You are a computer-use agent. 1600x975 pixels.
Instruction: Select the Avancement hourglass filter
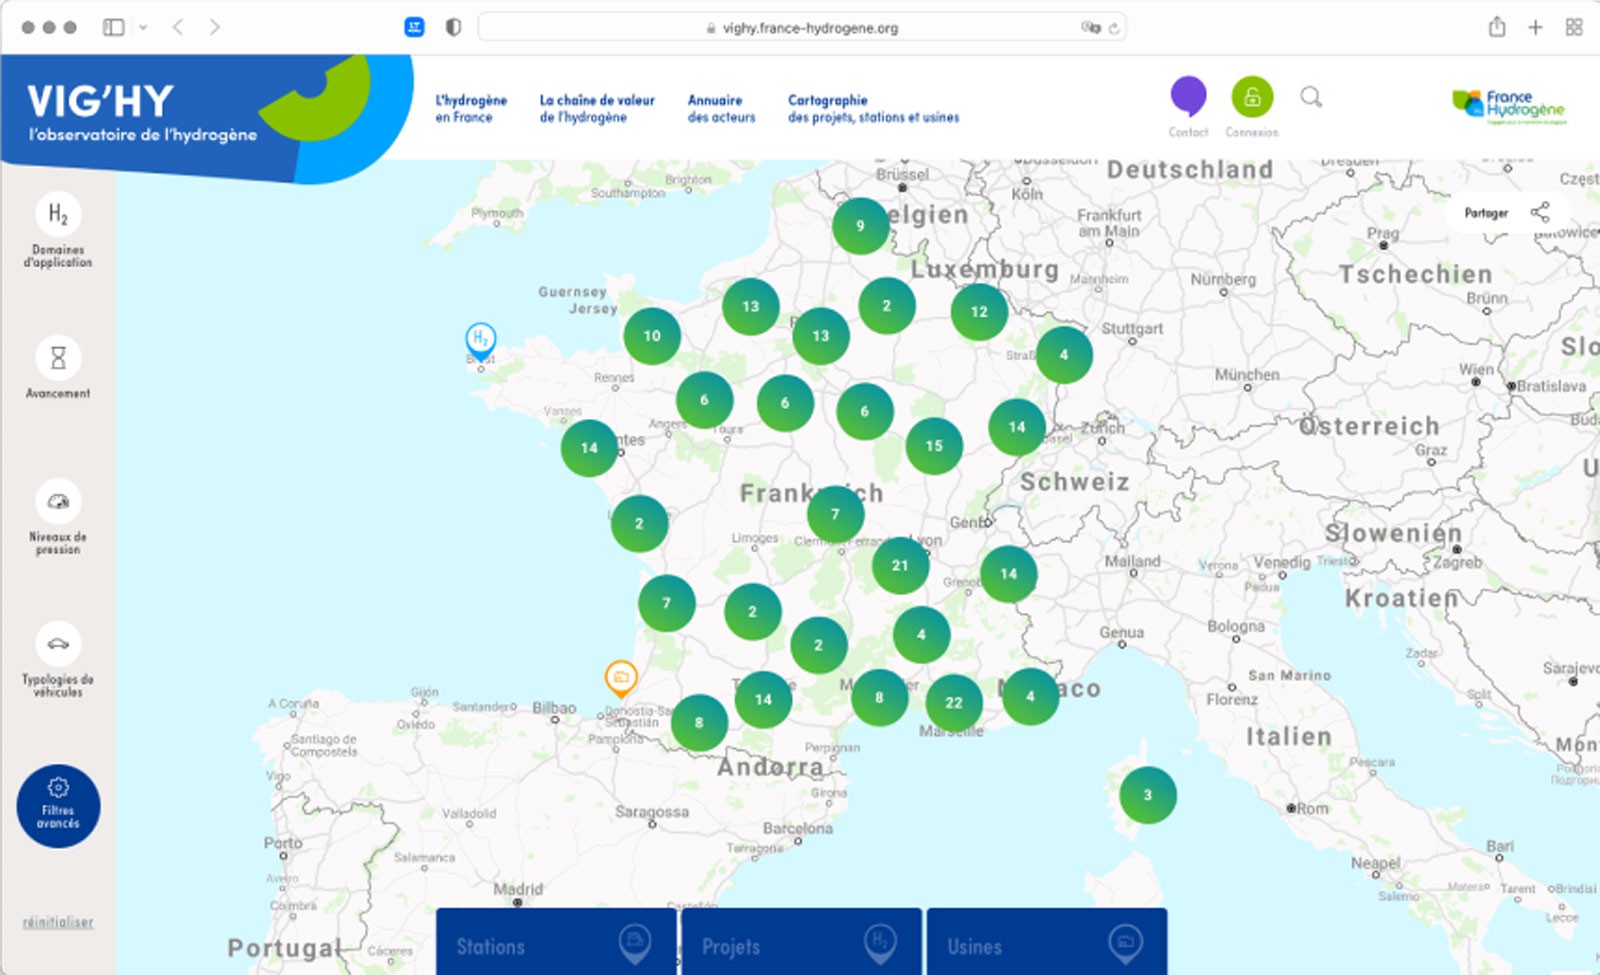pyautogui.click(x=58, y=358)
